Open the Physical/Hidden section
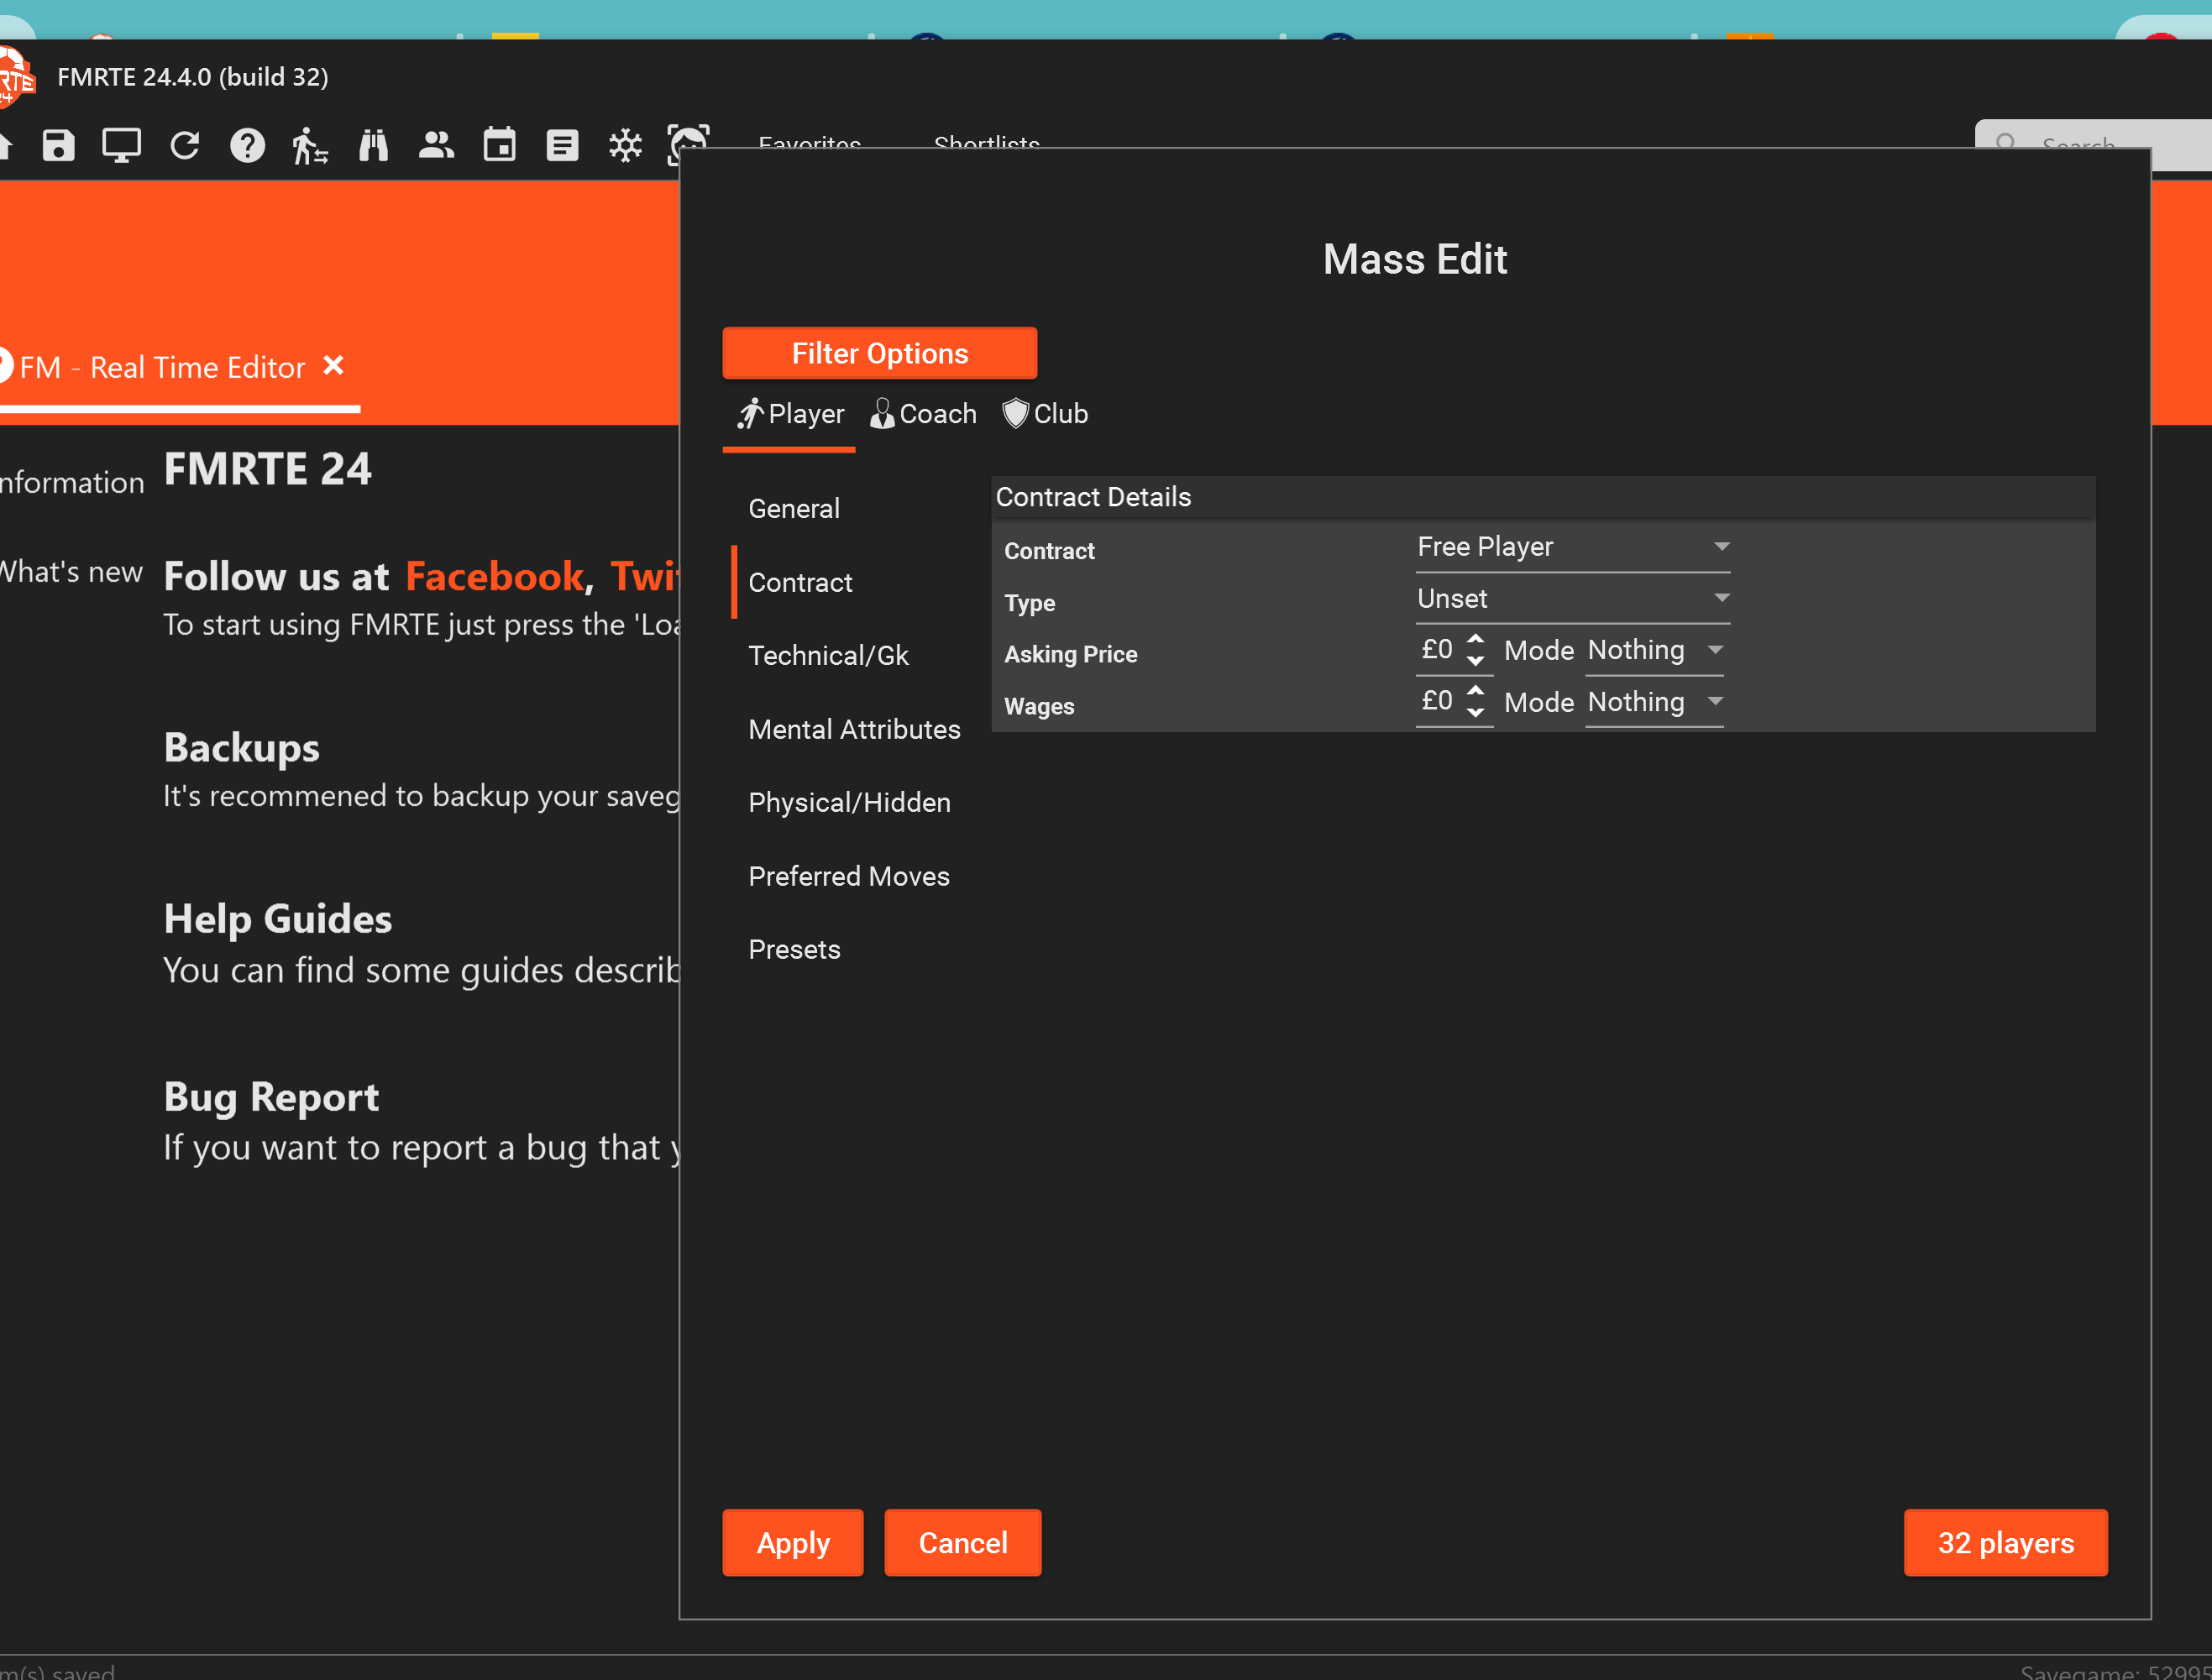This screenshot has width=2212, height=1680. pyautogui.click(x=849, y=803)
